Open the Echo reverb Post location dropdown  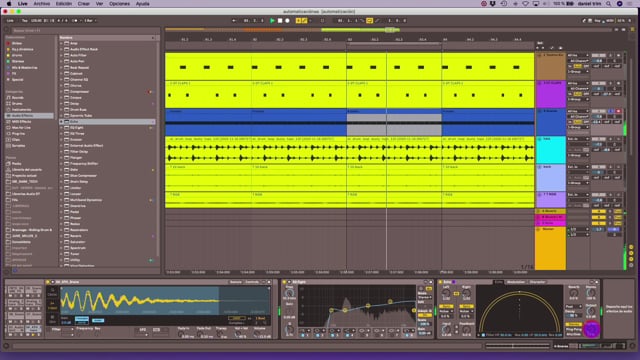(574, 307)
